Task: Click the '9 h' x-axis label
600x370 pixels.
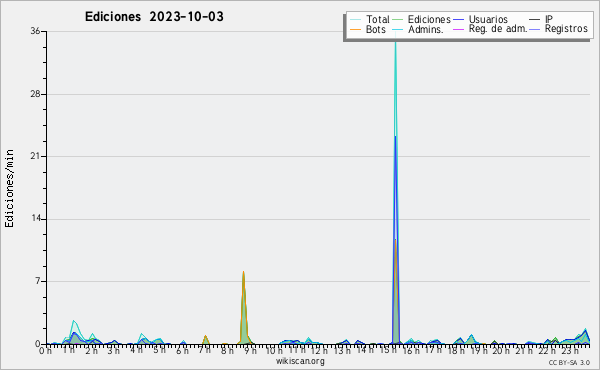Action: (250, 350)
